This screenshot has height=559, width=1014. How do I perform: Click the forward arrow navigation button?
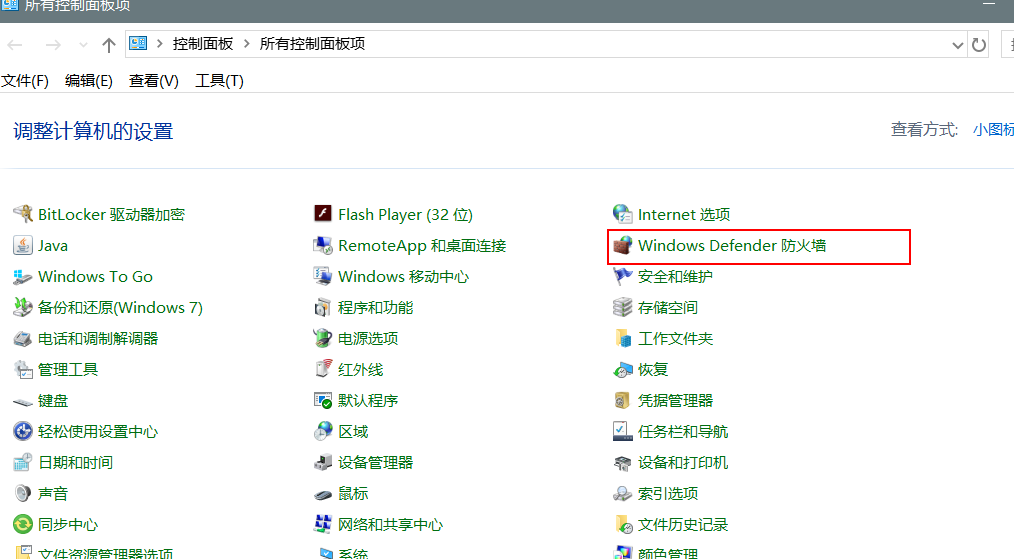53,45
